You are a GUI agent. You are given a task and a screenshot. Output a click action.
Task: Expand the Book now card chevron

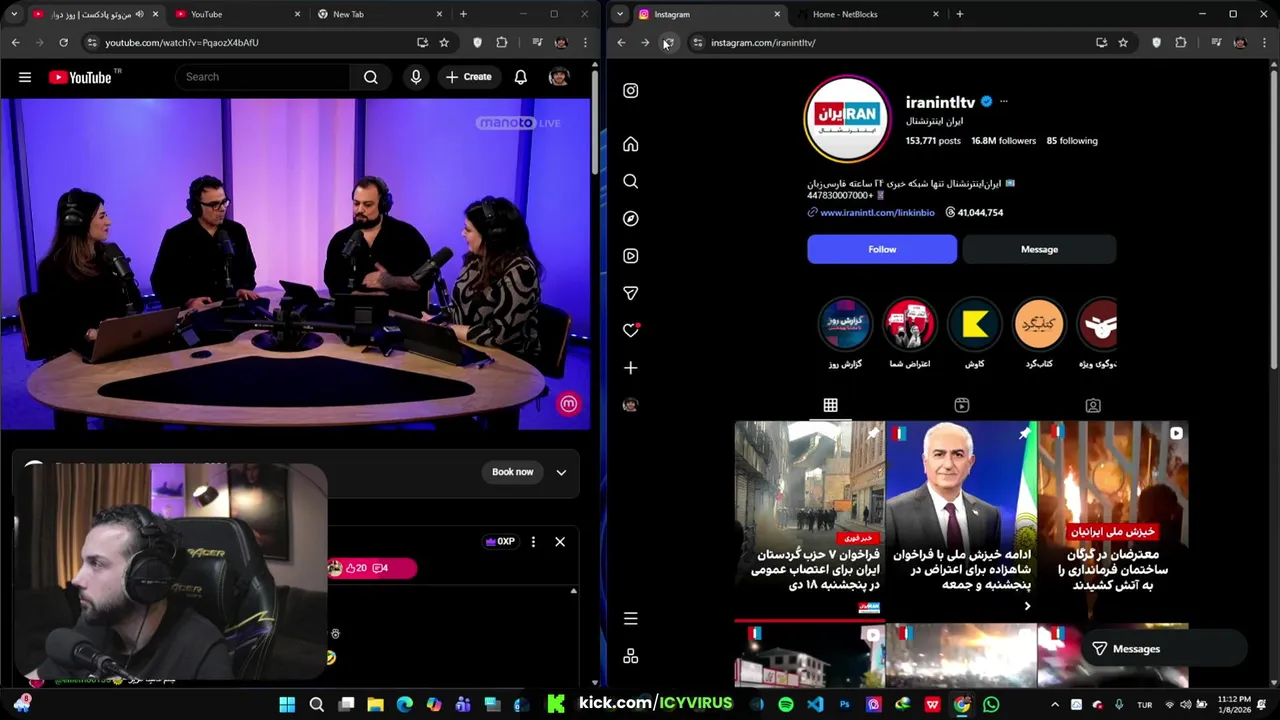tap(561, 472)
